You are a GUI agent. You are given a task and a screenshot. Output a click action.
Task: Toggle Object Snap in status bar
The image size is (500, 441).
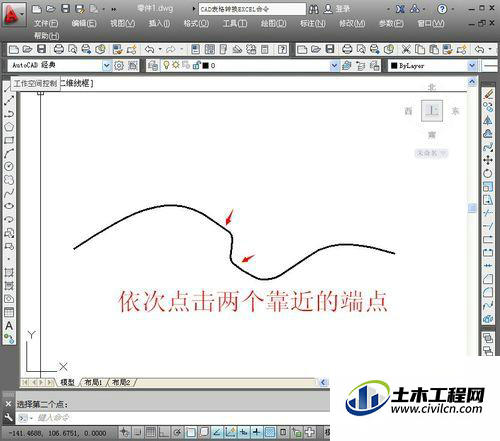point(190,432)
